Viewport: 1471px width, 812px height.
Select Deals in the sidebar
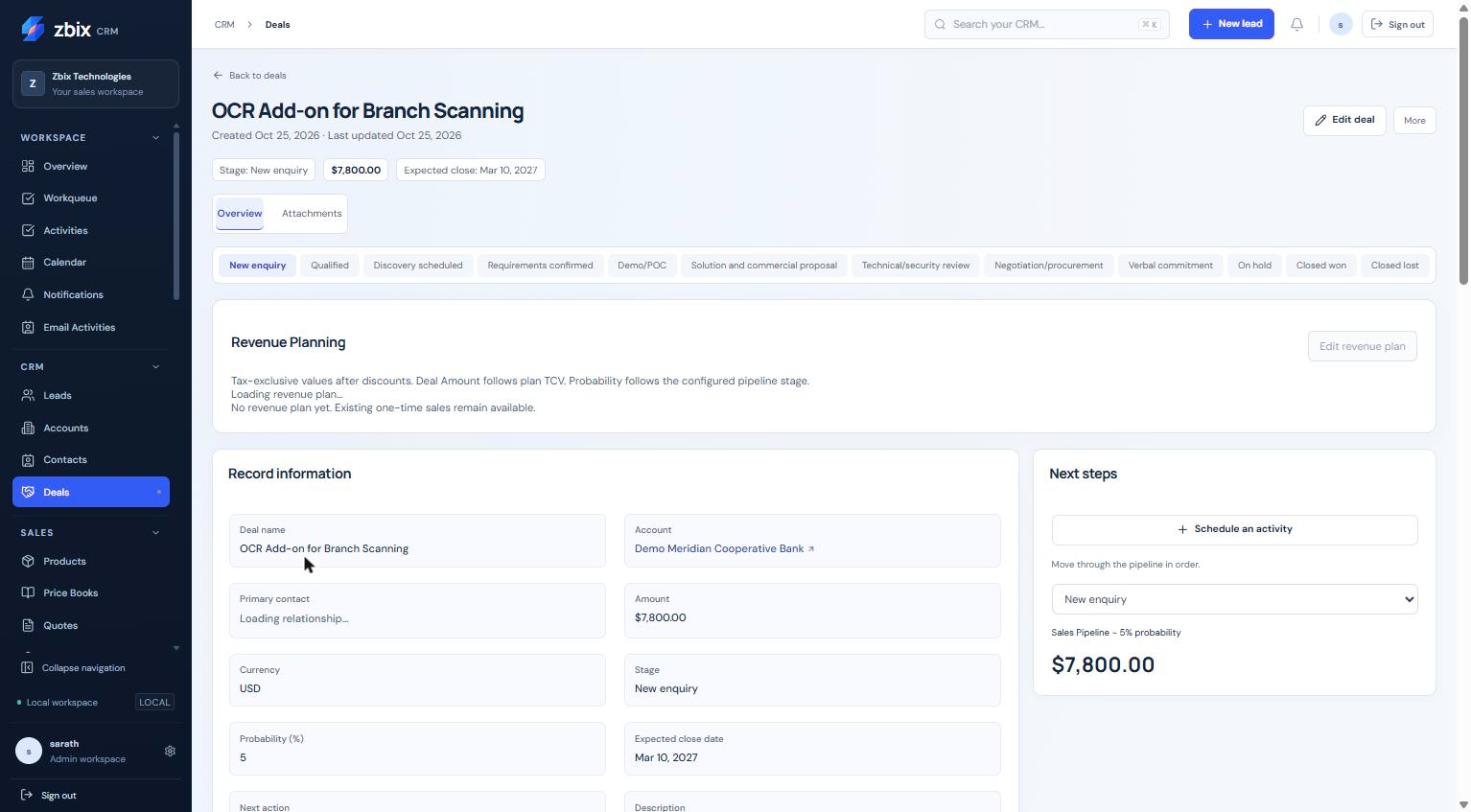pyautogui.click(x=91, y=492)
